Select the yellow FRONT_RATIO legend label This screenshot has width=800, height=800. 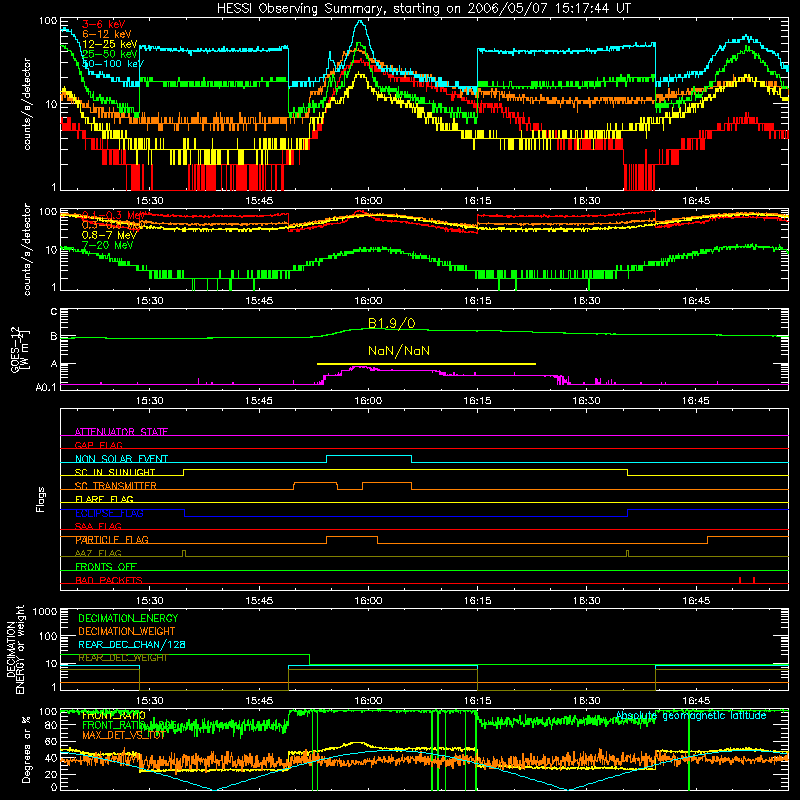coord(113,715)
